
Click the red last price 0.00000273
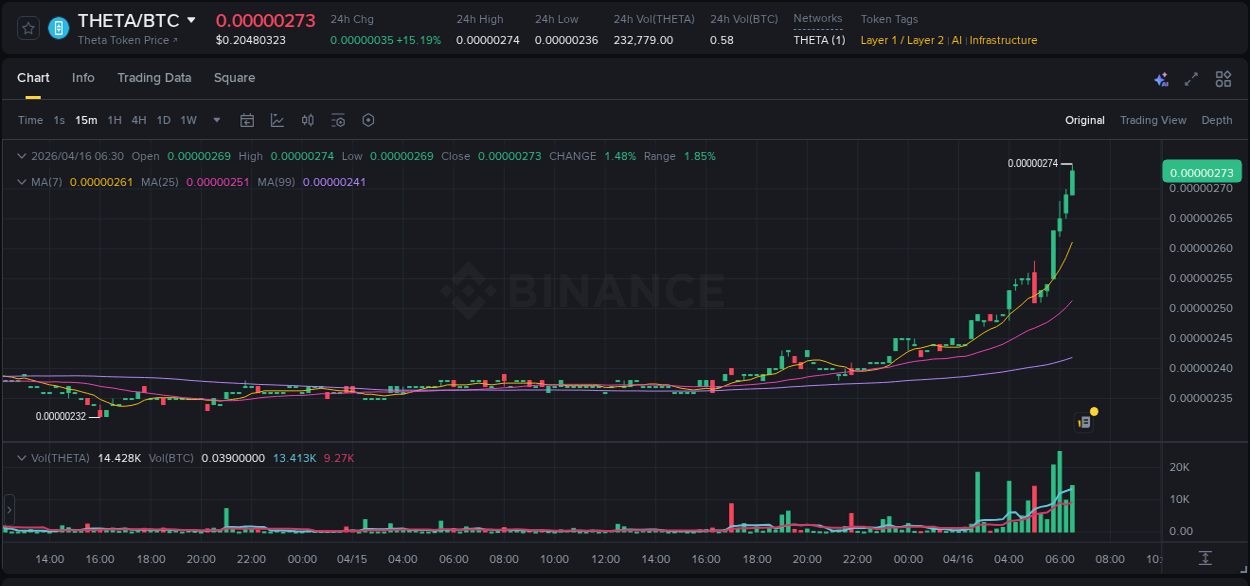[266, 20]
